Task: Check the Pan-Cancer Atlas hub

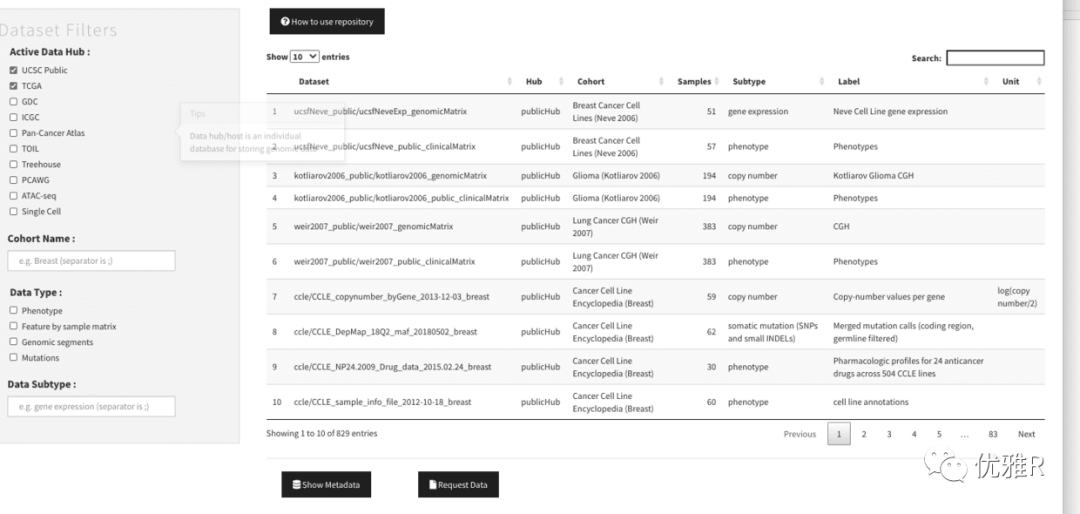Action: [x=13, y=133]
